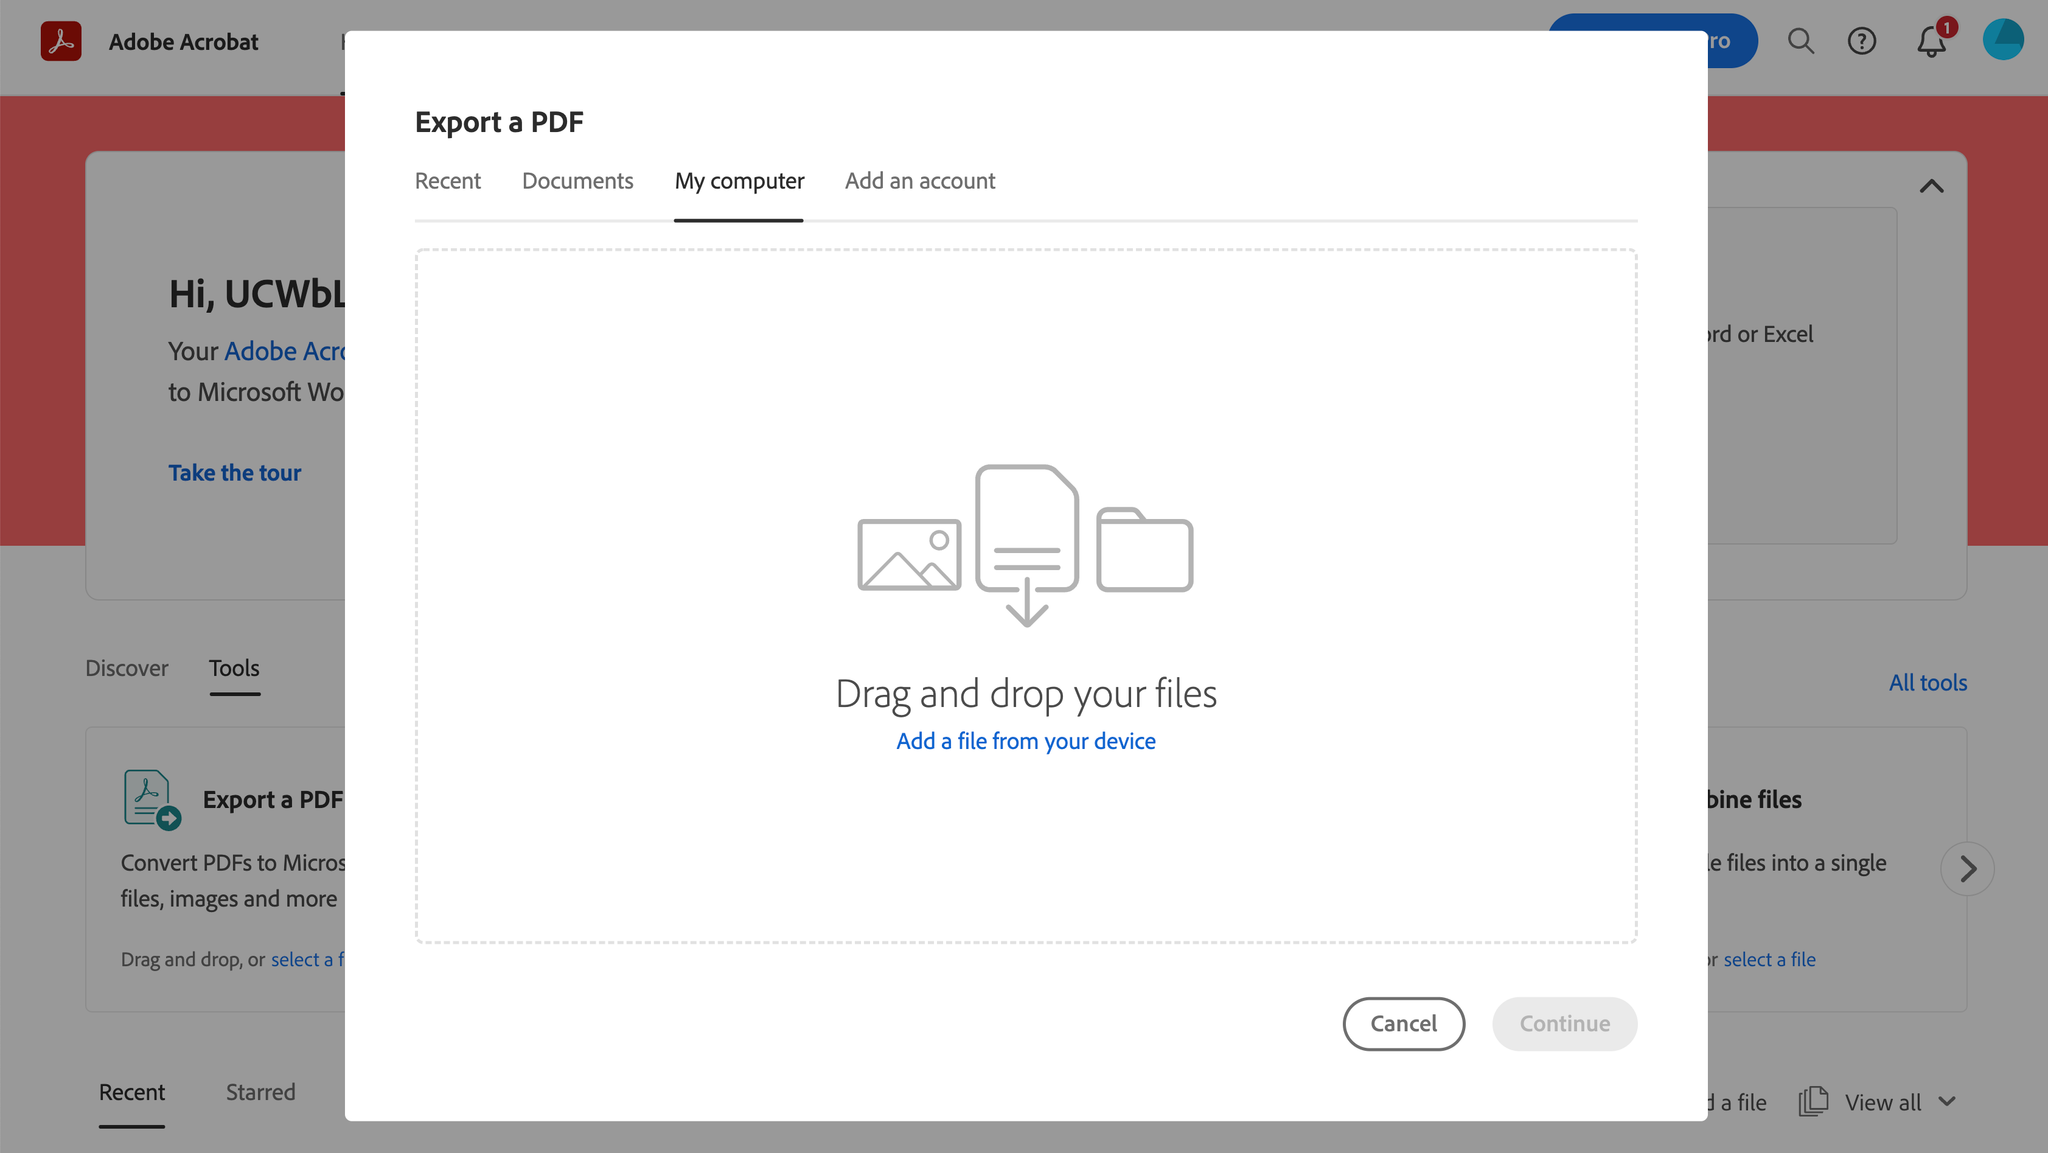This screenshot has height=1153, width=2048.
Task: Click the Adobe Acrobat title text
Action: point(184,42)
